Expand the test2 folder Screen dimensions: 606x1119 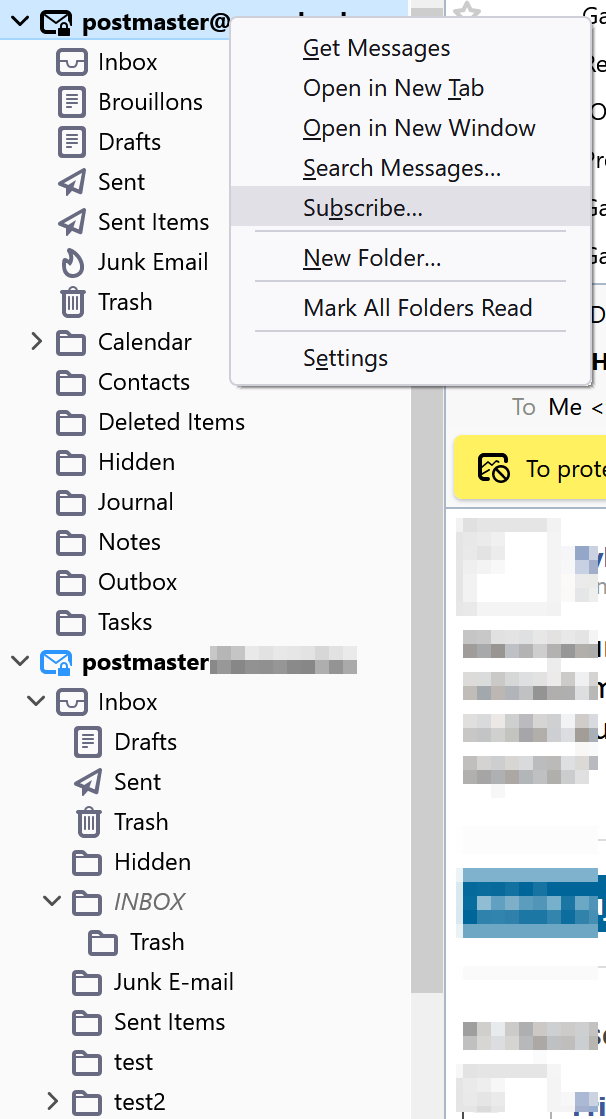click(x=53, y=1102)
